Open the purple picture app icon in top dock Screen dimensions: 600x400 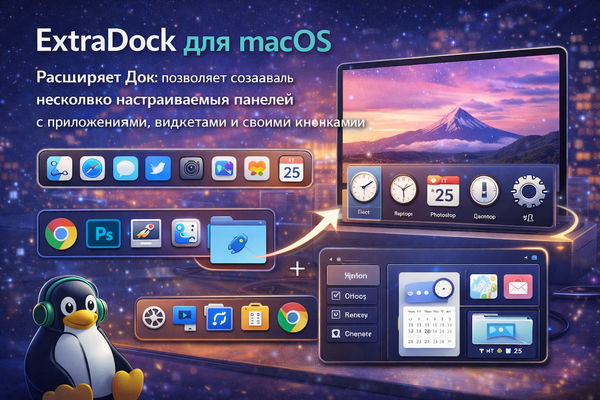tap(224, 168)
